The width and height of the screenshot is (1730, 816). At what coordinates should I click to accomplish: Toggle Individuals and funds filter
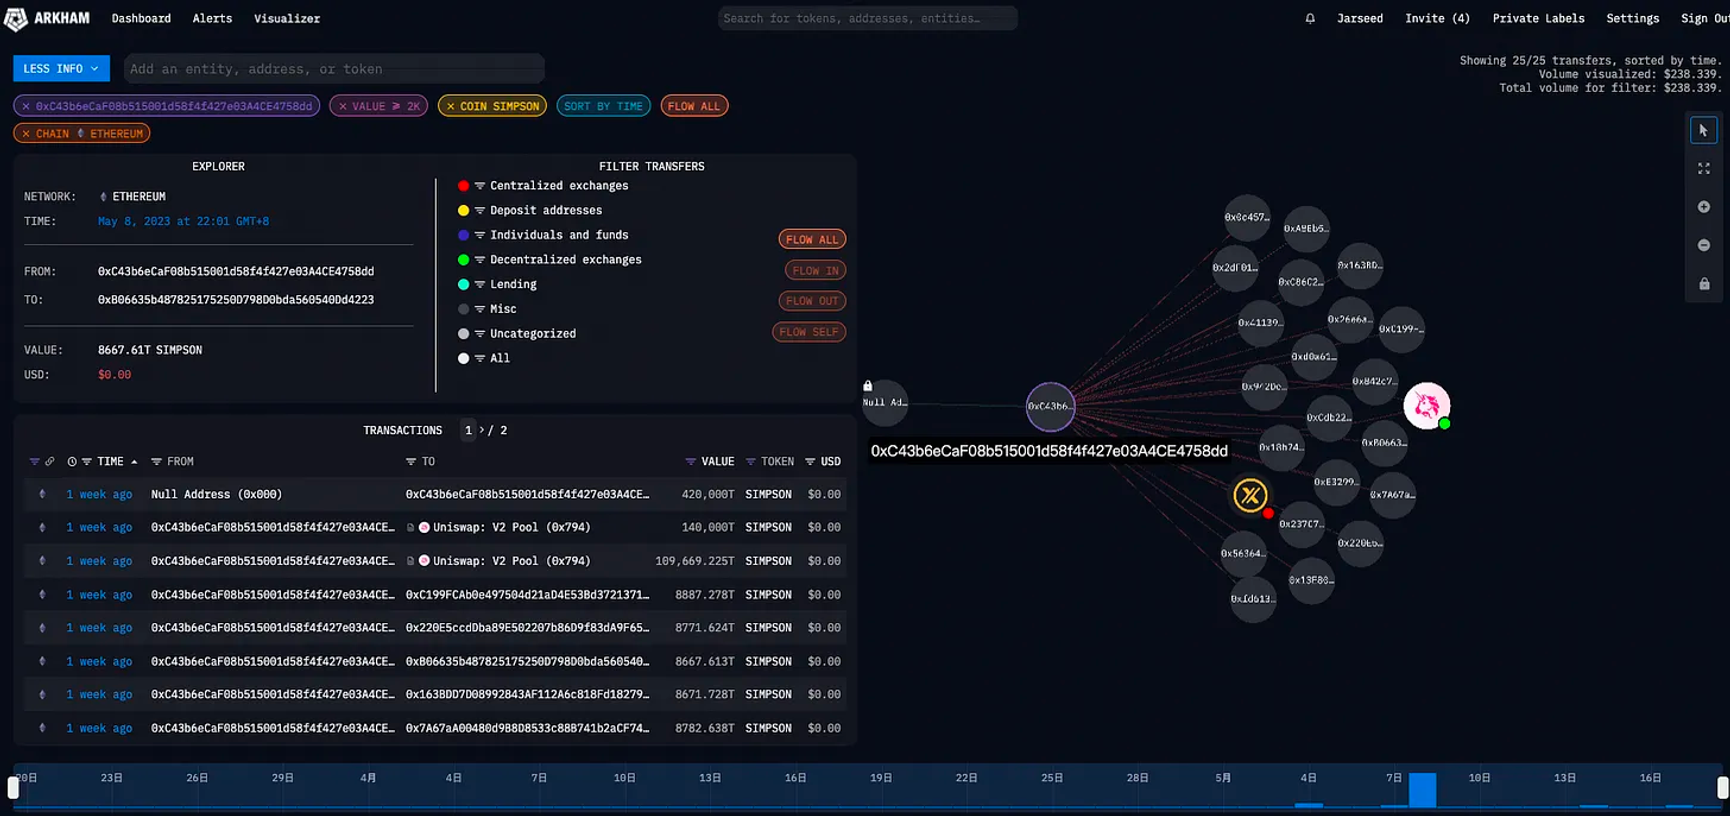[x=543, y=235]
